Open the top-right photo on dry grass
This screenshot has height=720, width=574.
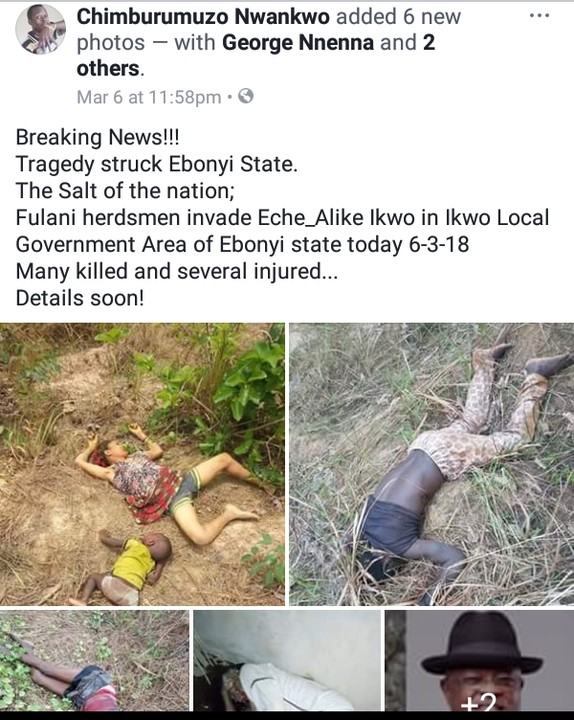[432, 464]
